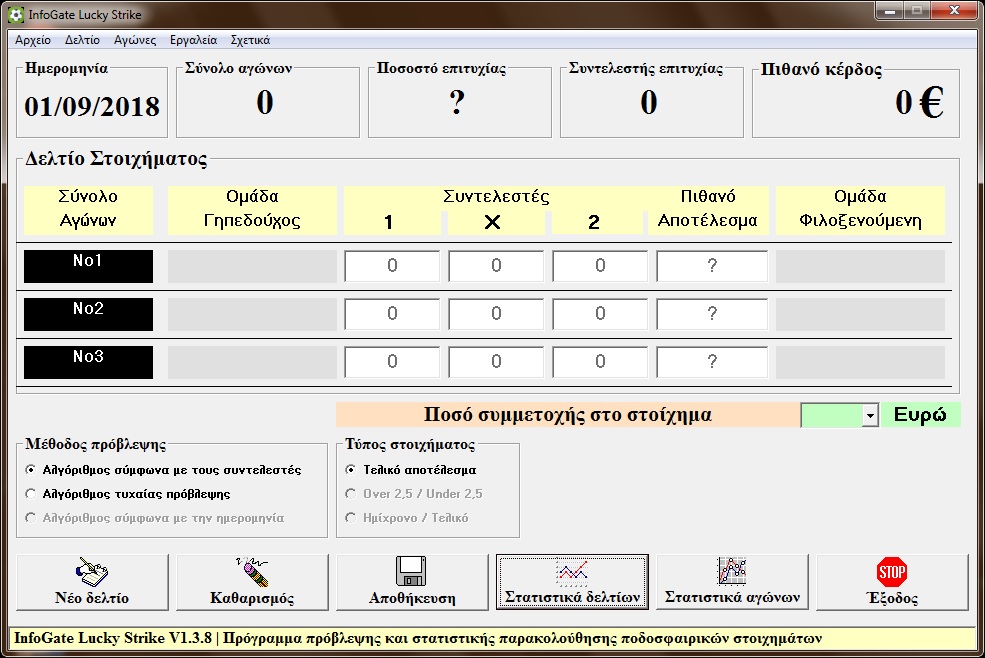The height and width of the screenshot is (658, 985).
Task: Click the notepad icon for Νέο δελτίο
Action: [92, 573]
